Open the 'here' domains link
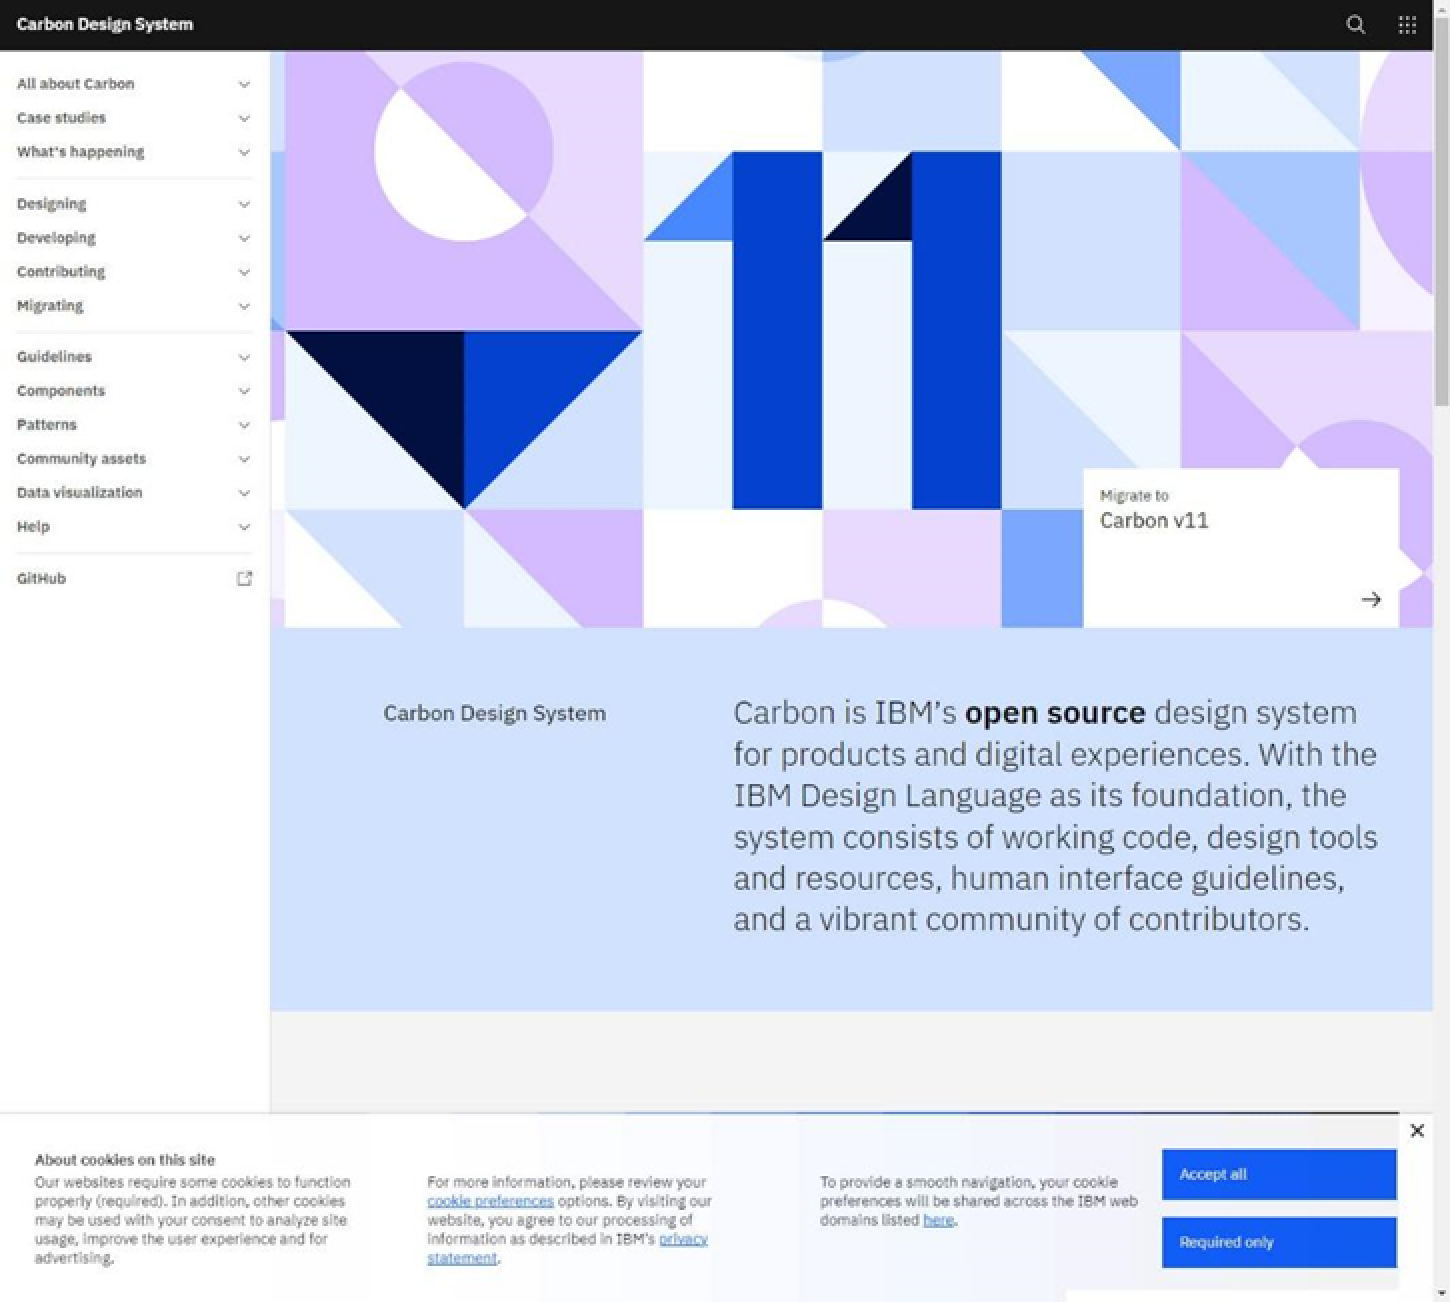The height and width of the screenshot is (1302, 1450). tap(938, 1220)
